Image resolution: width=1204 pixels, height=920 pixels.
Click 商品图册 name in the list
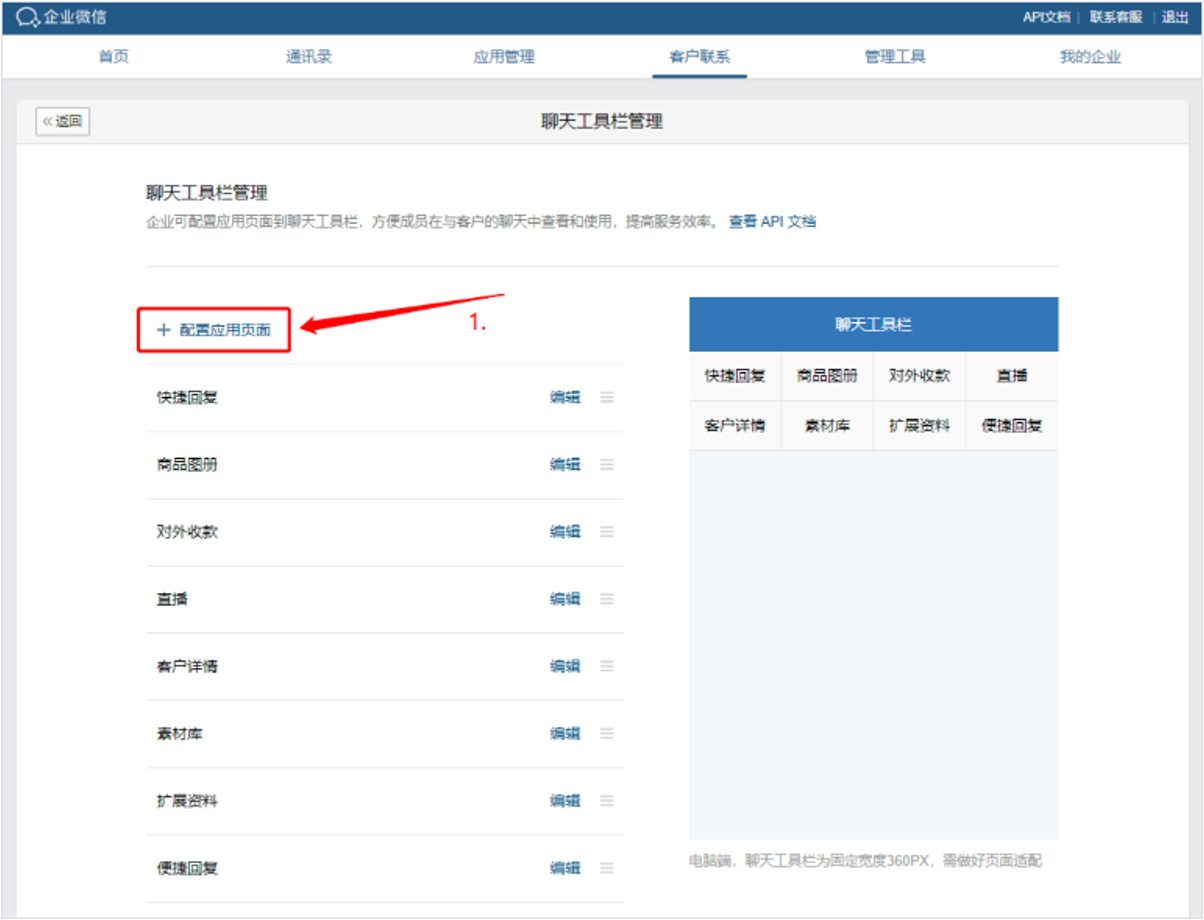pos(187,464)
